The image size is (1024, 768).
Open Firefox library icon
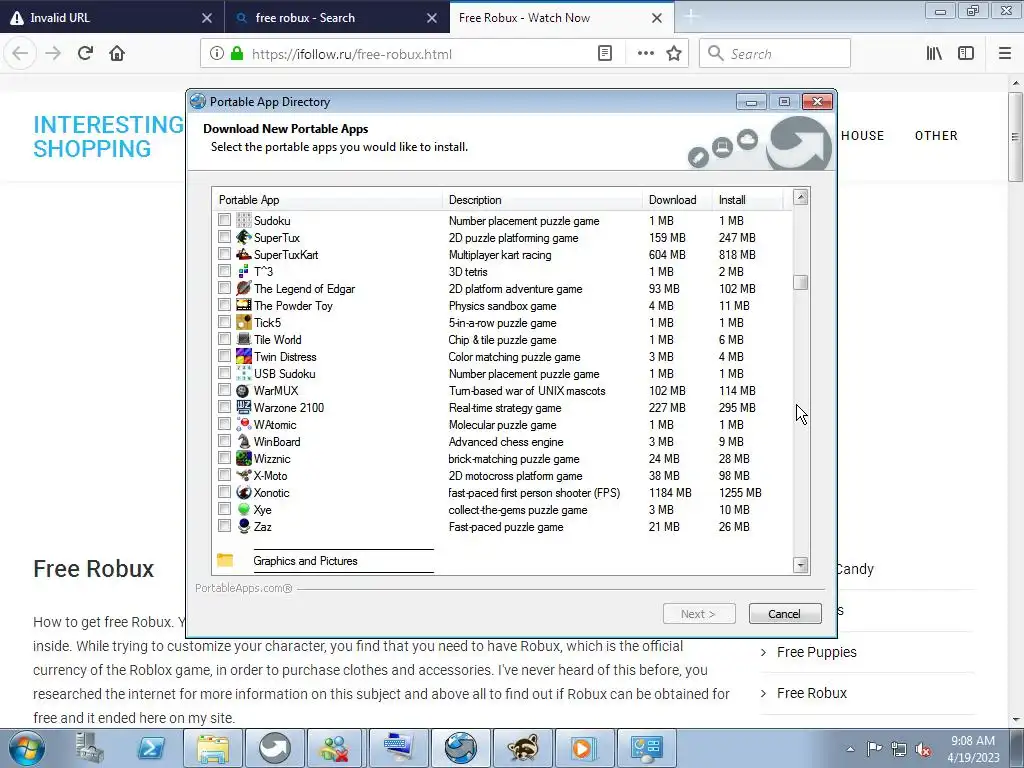(x=934, y=54)
